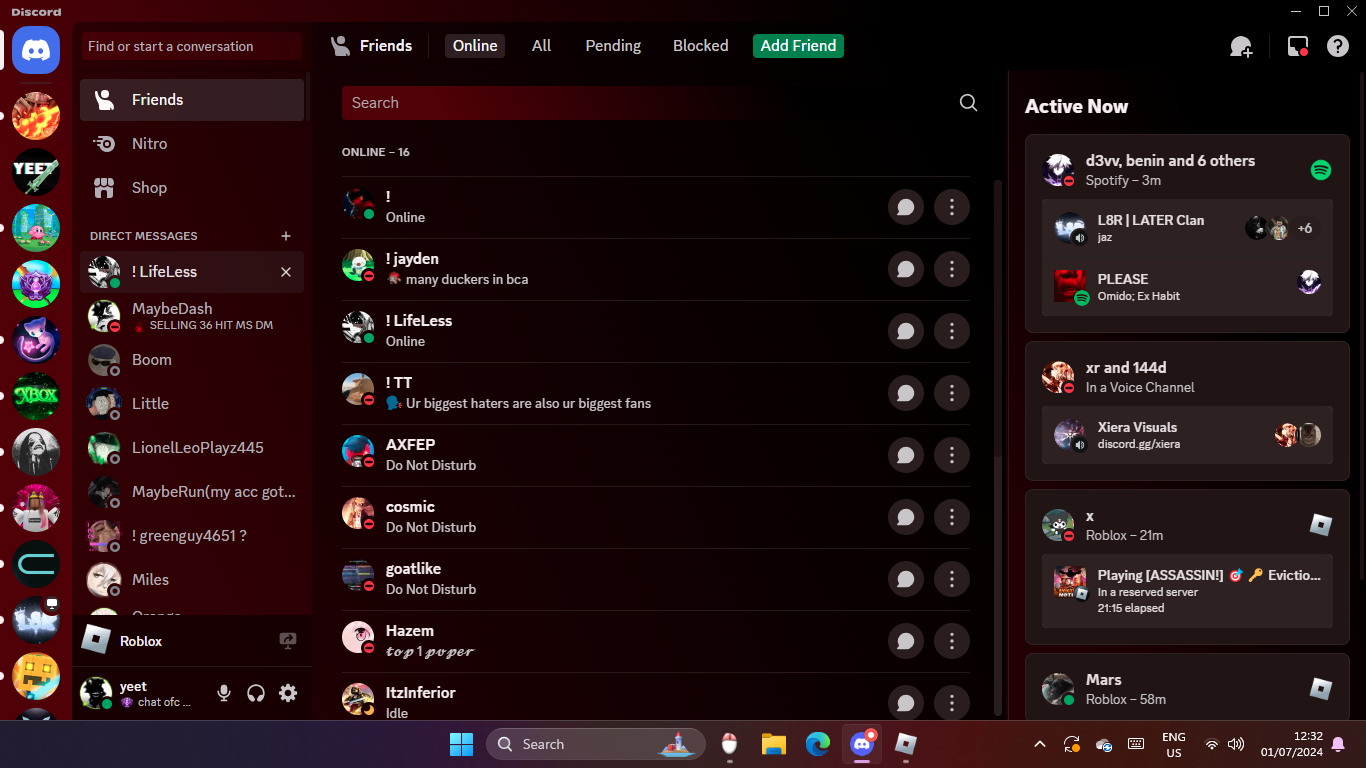Open Discord Help question mark icon
The width and height of the screenshot is (1366, 768).
click(x=1338, y=46)
